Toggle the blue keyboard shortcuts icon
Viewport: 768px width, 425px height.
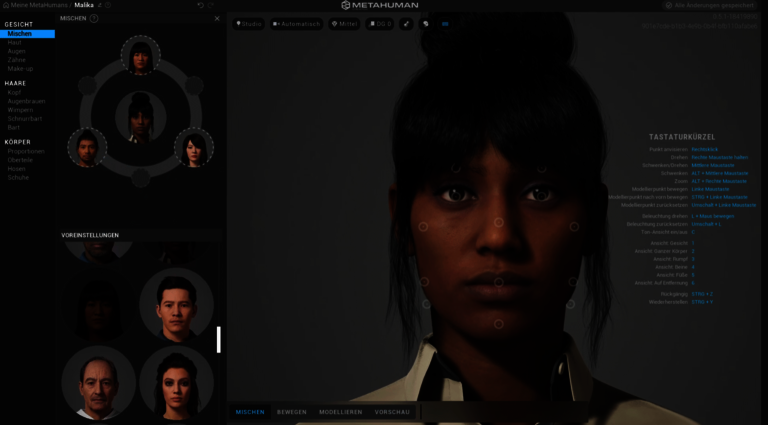coord(445,24)
